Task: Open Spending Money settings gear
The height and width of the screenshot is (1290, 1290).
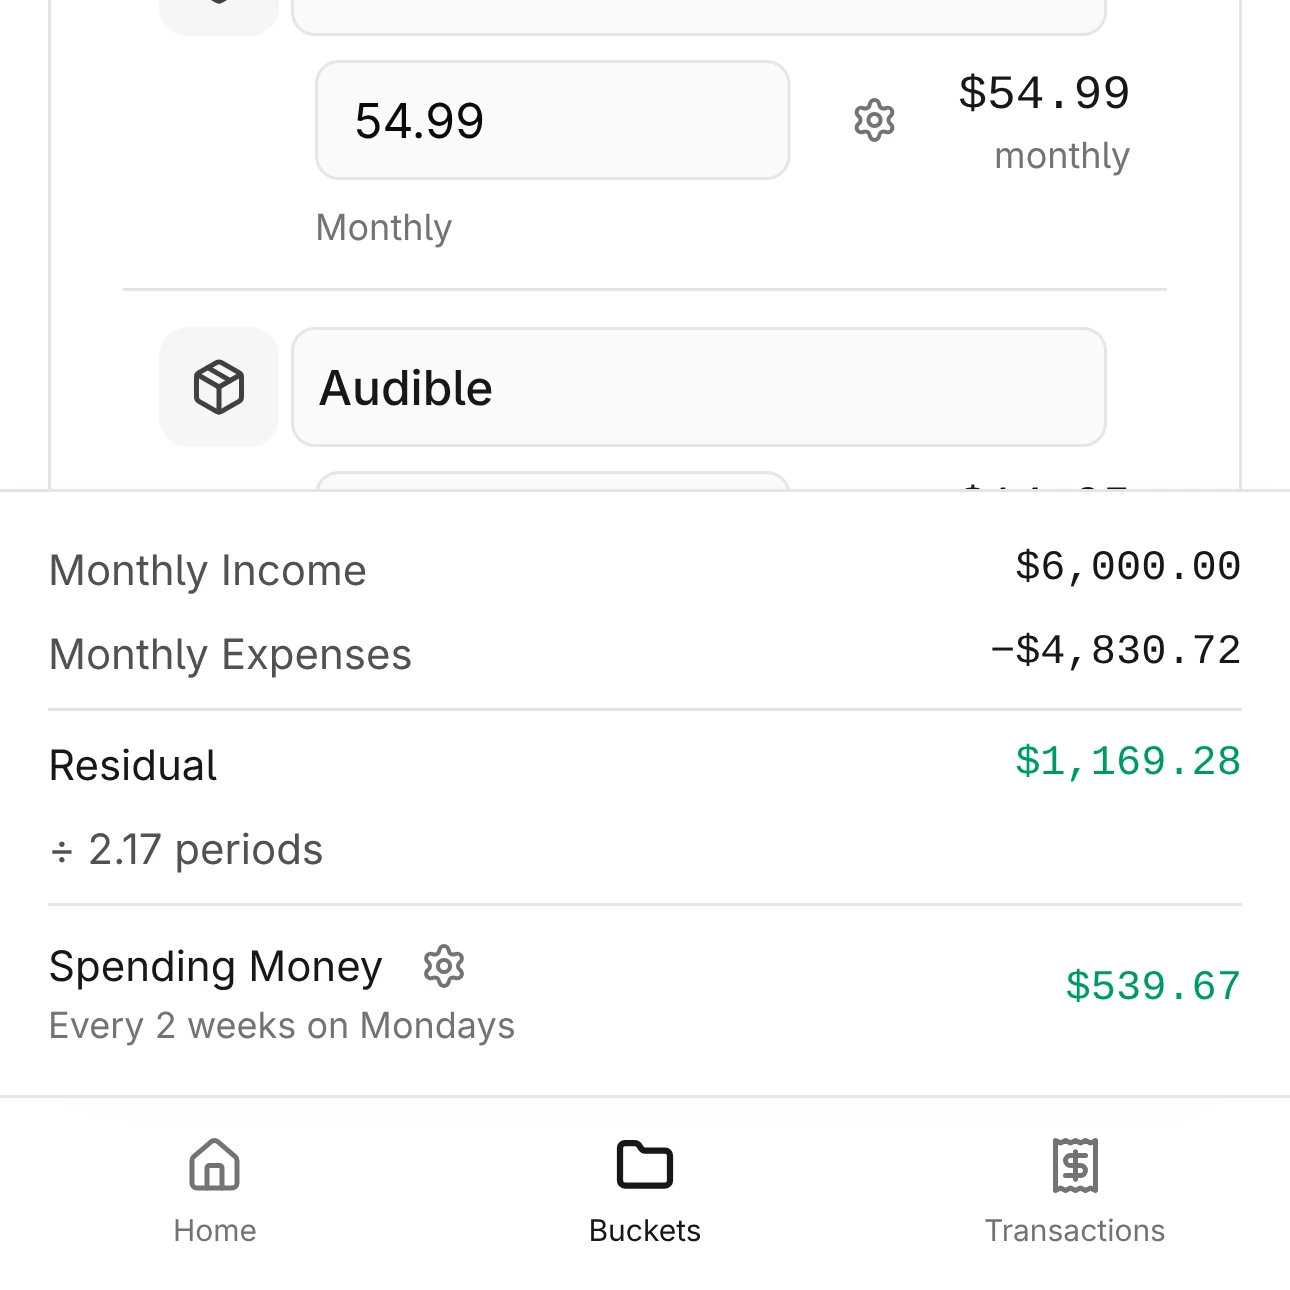Action: click(x=443, y=965)
